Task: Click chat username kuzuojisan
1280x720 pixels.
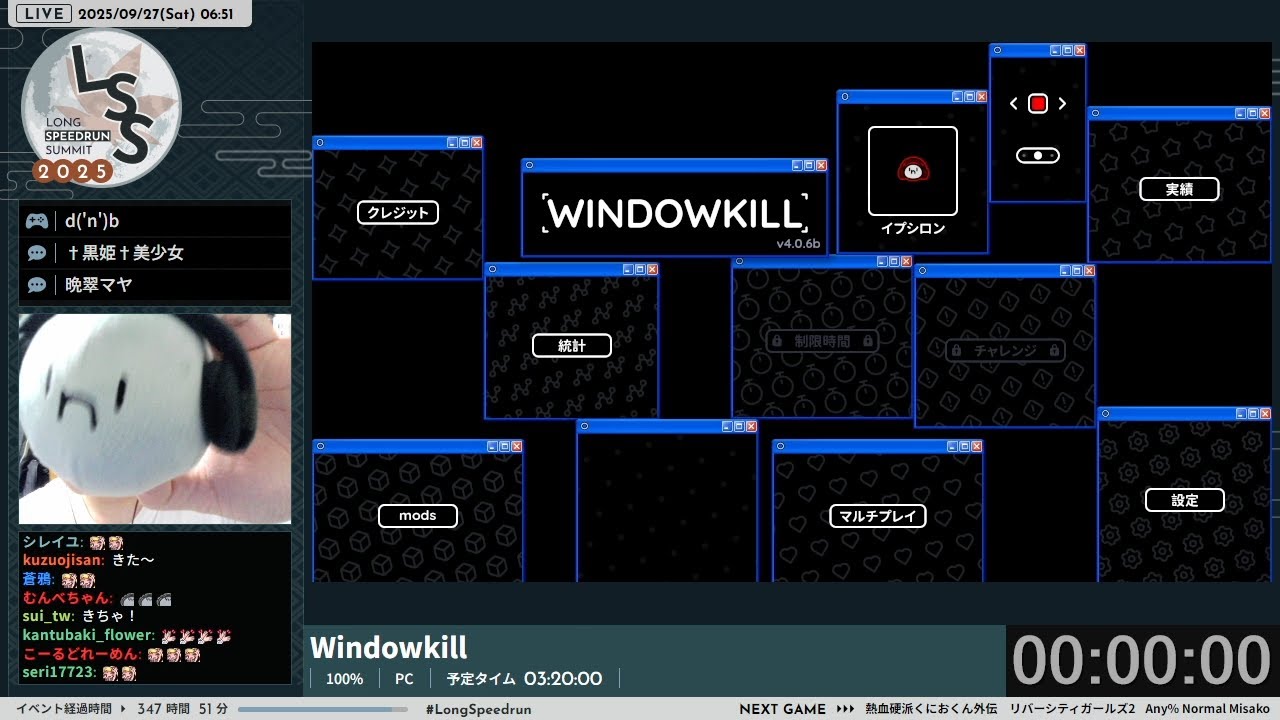Action: tap(64, 560)
